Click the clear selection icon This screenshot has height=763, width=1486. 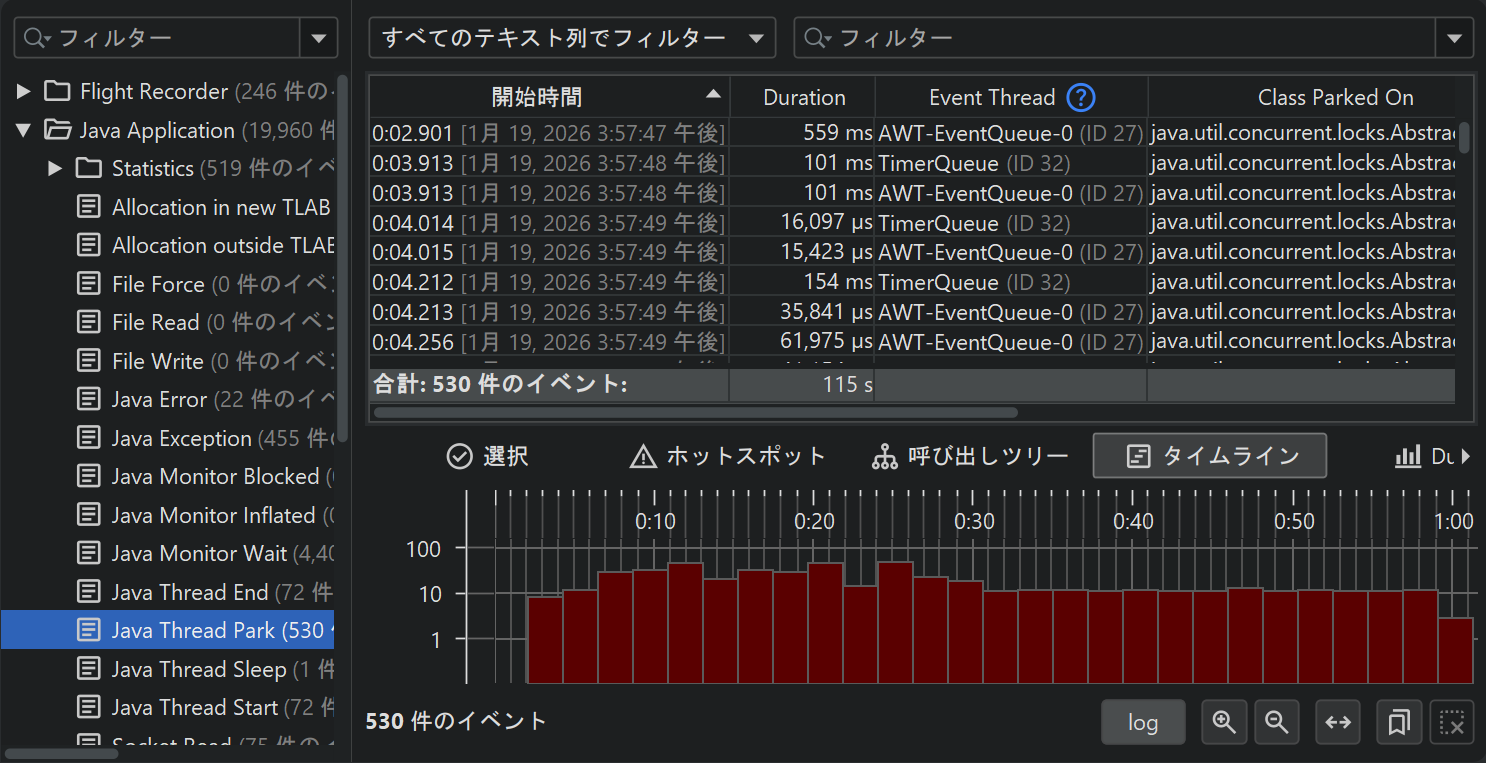pos(1452,722)
